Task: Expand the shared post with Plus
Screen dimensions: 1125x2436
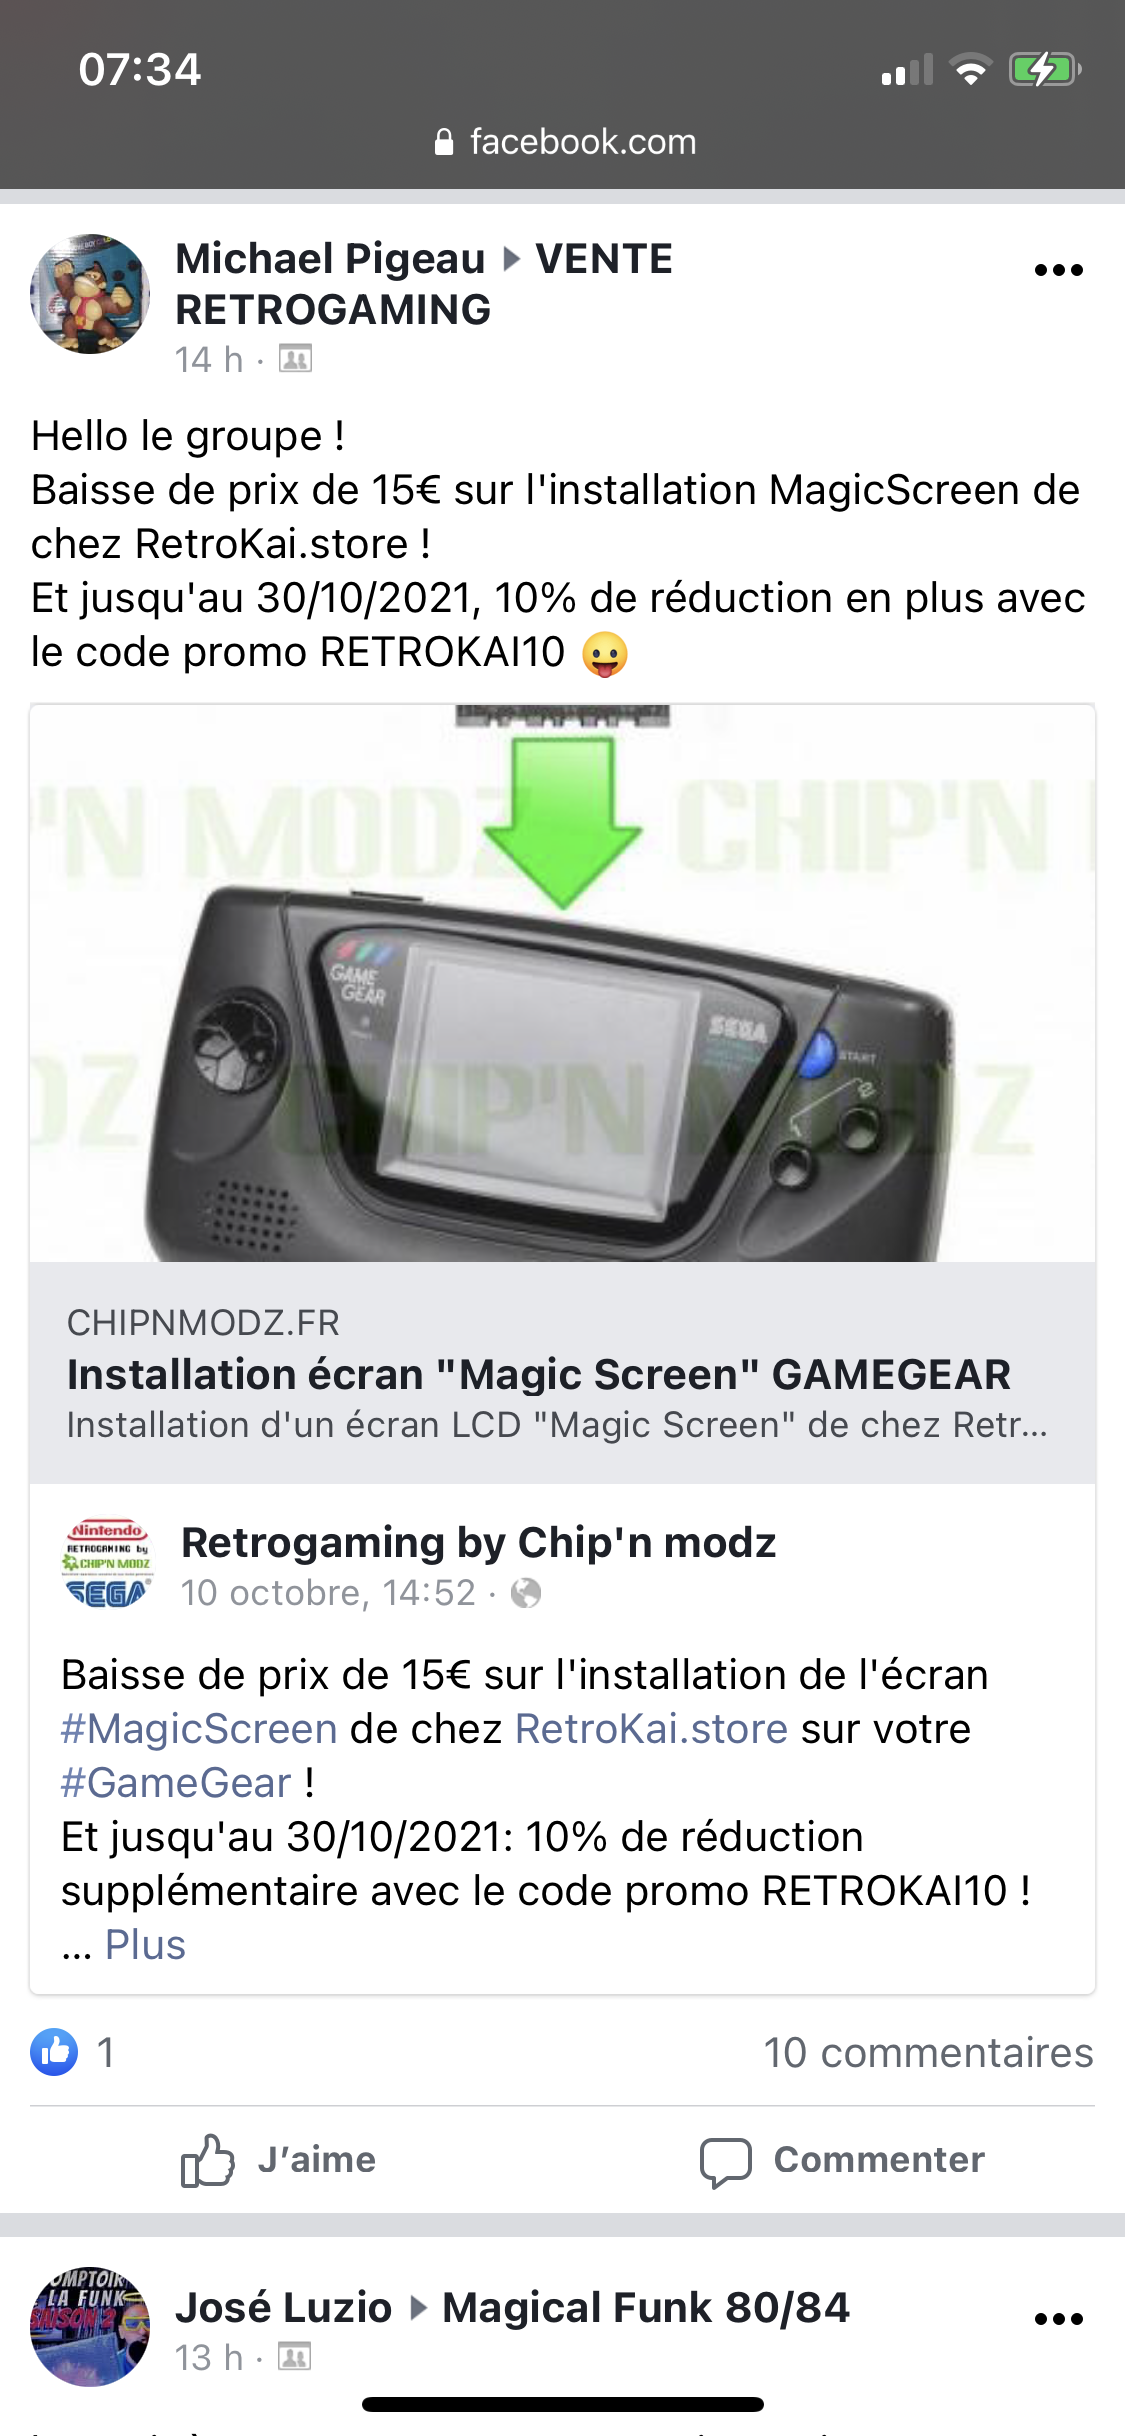Action: click(x=145, y=1945)
